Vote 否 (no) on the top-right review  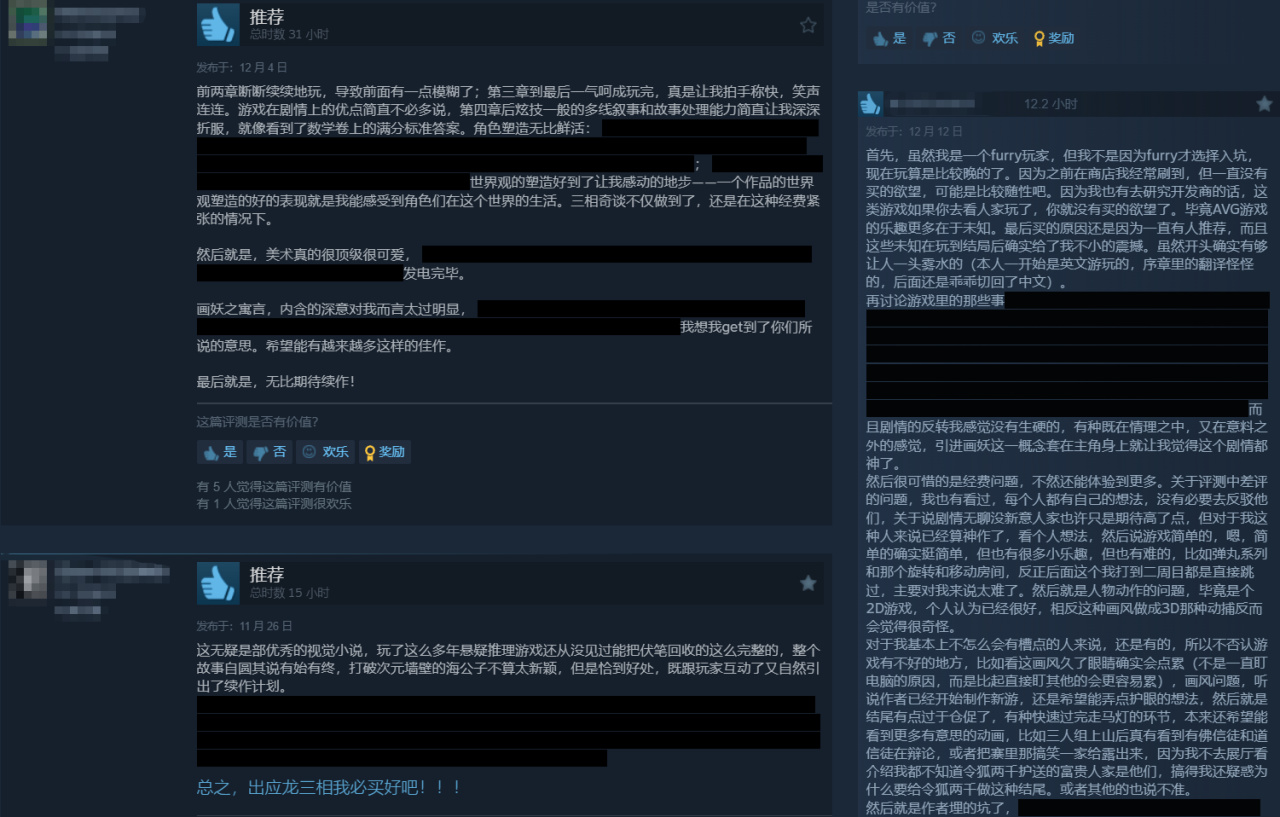click(939, 38)
